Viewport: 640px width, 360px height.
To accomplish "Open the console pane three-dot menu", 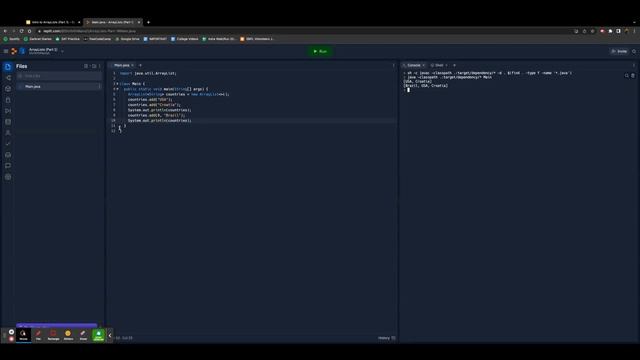I will pyautogui.click(x=633, y=65).
